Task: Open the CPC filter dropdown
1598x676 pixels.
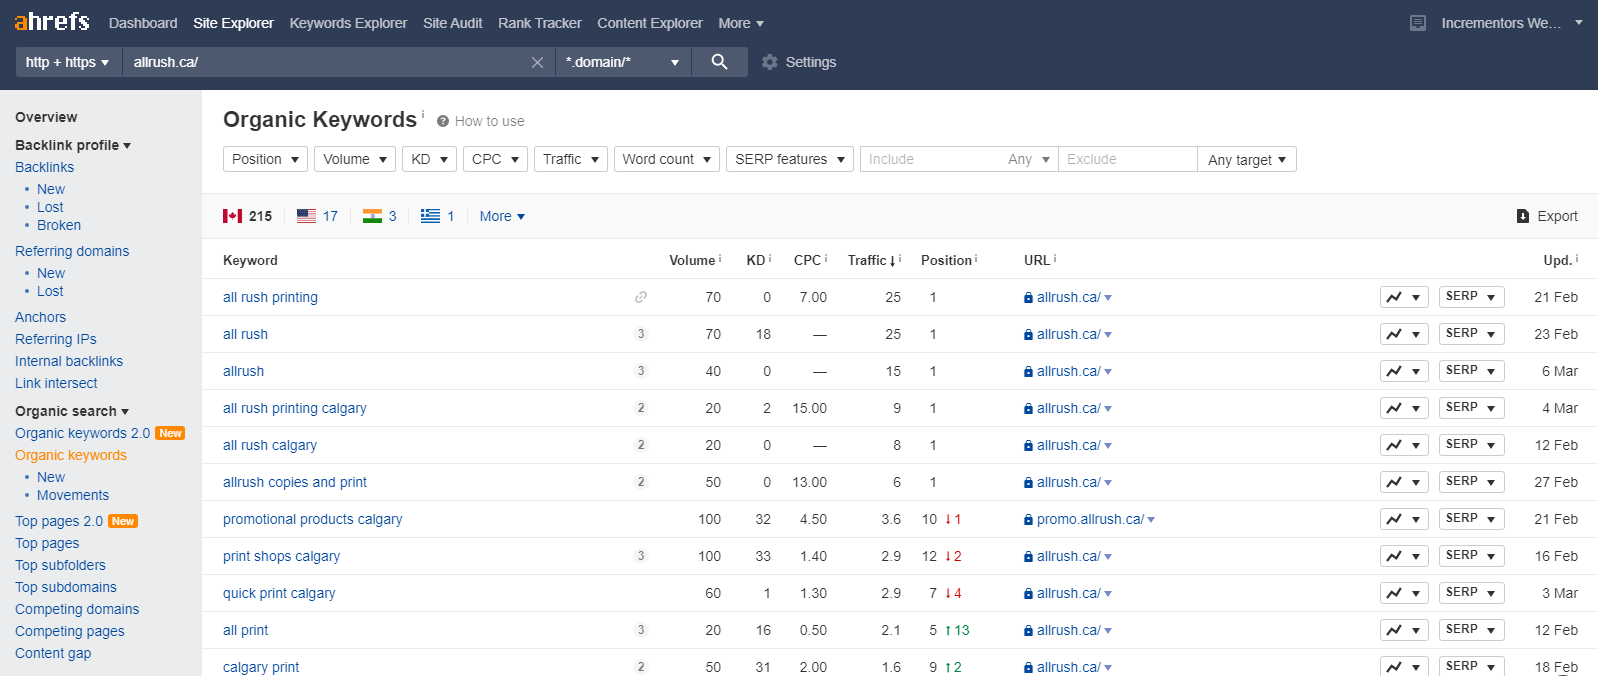Action: [x=495, y=159]
